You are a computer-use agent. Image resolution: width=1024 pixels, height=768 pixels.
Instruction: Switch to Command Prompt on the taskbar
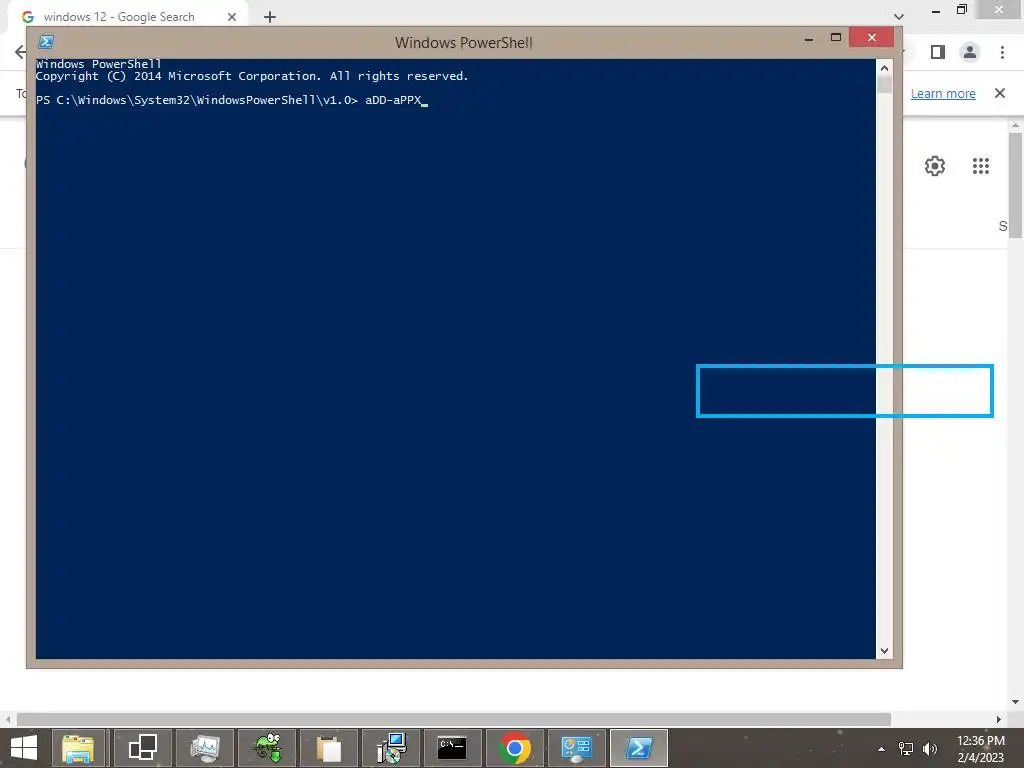click(452, 748)
